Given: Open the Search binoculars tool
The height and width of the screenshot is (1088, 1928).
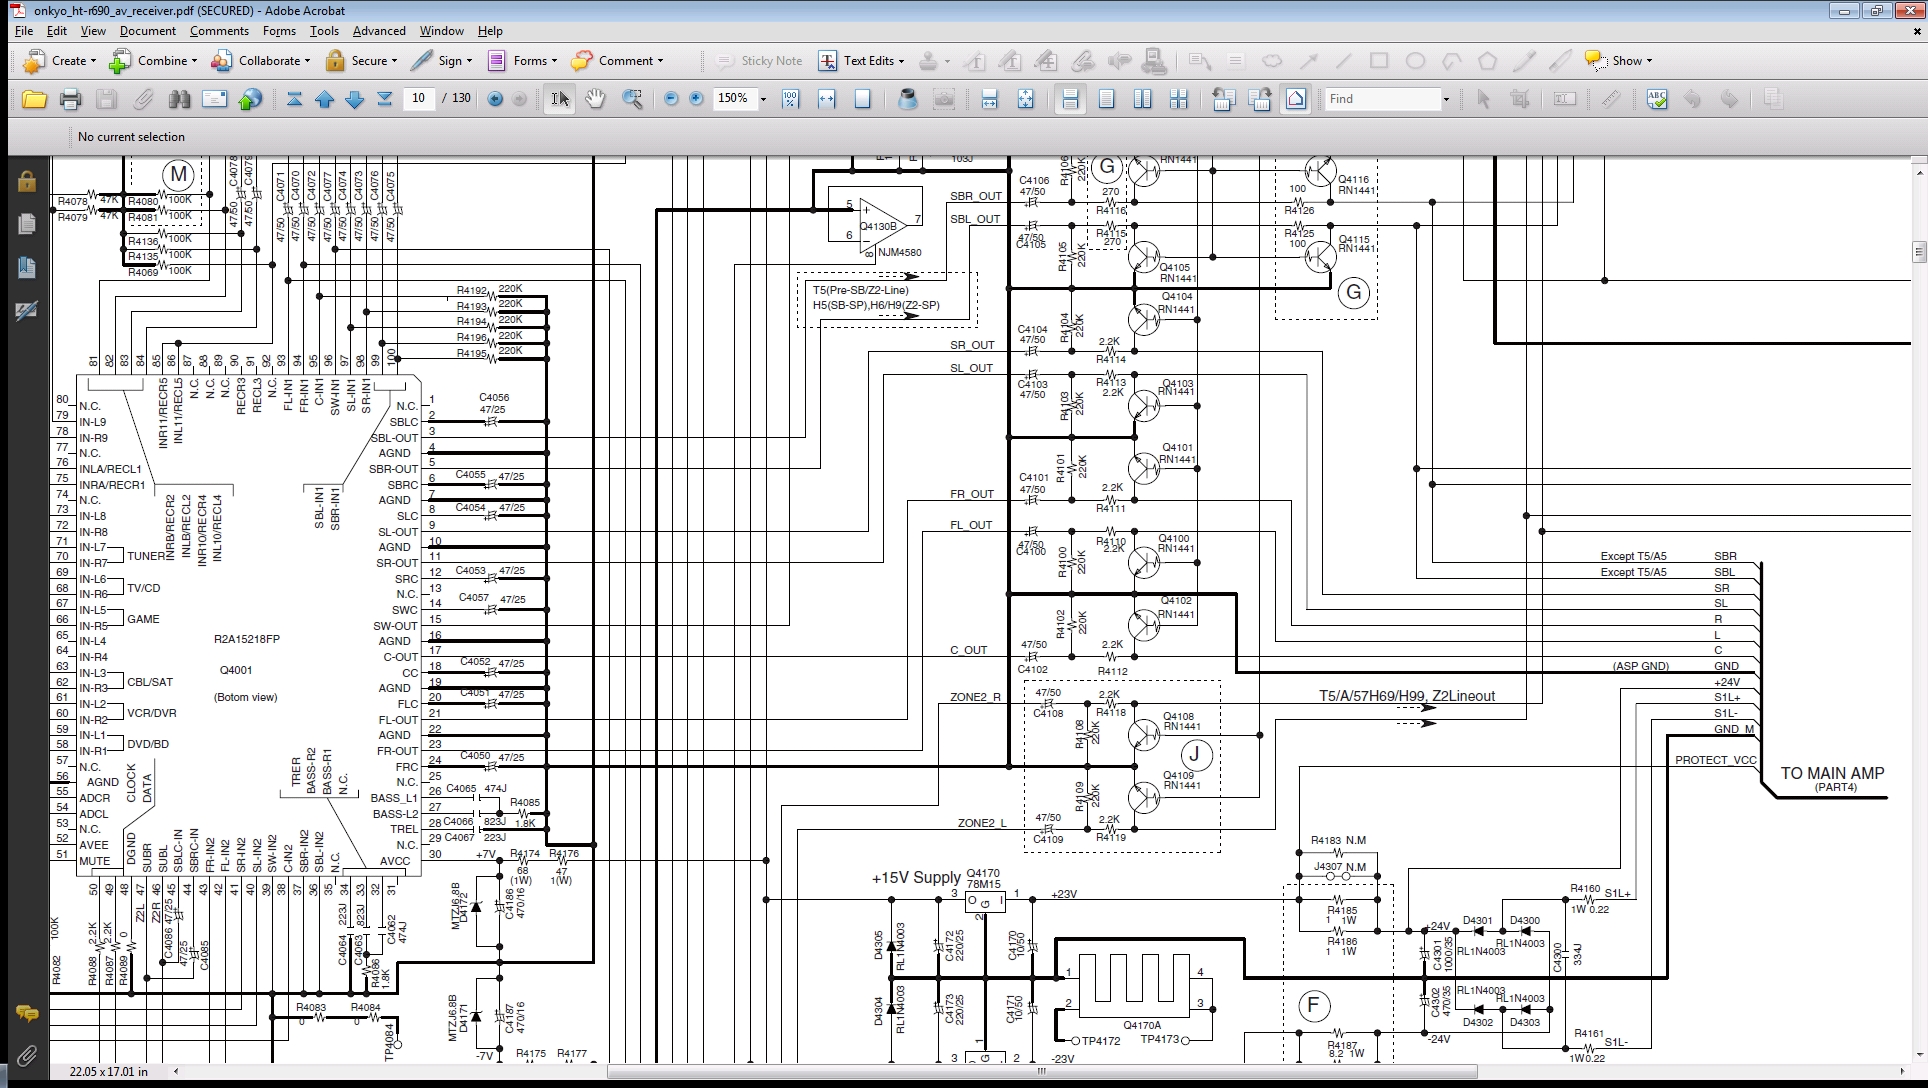Looking at the screenshot, I should pos(179,99).
